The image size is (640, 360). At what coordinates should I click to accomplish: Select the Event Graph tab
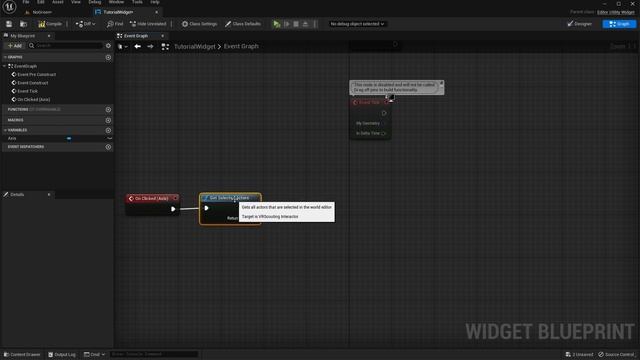[136, 36]
